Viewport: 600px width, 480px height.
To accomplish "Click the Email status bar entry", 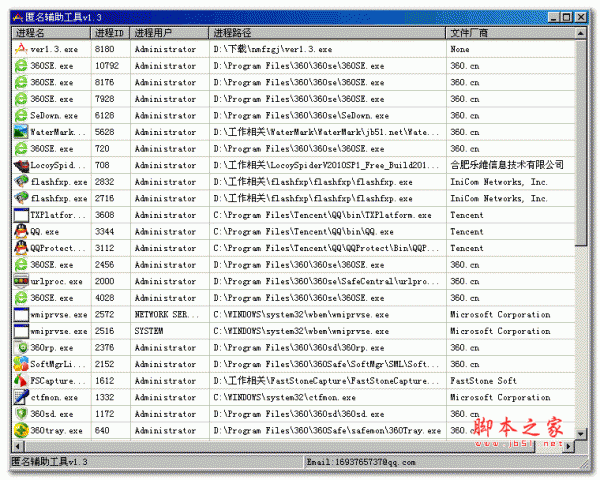I will (361, 462).
